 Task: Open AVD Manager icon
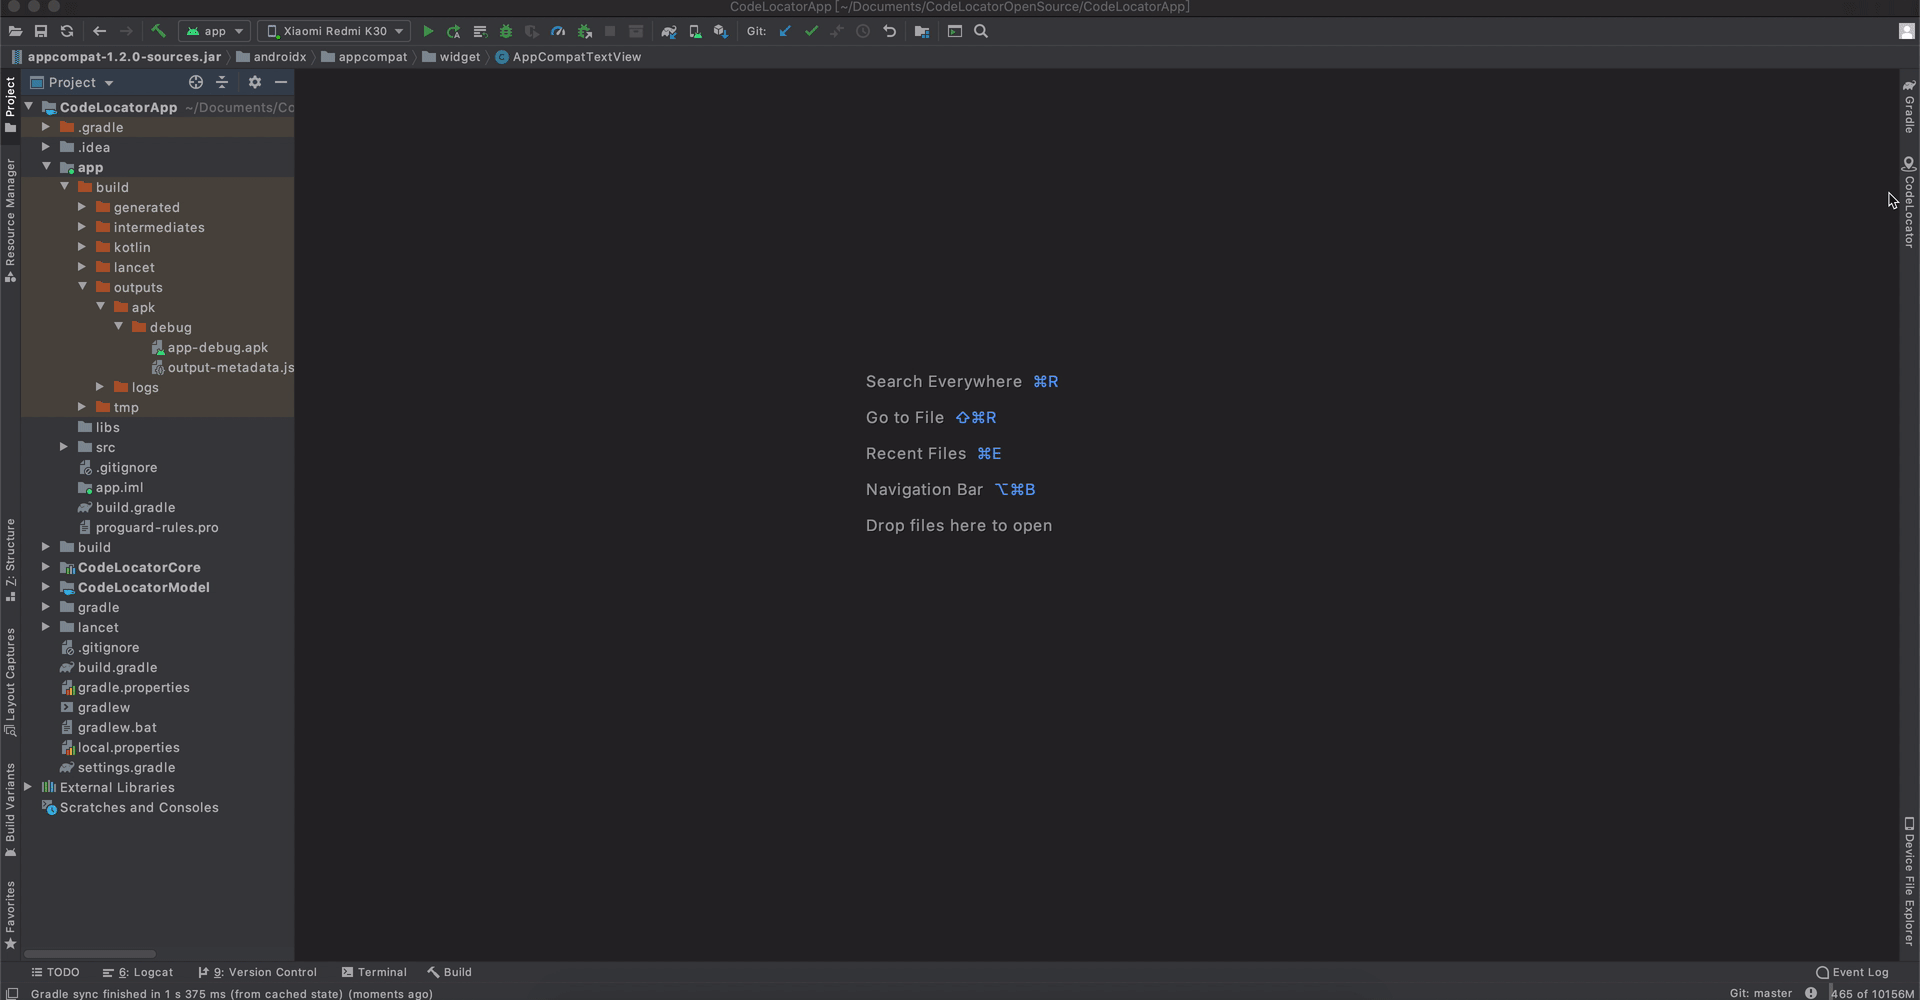click(695, 32)
